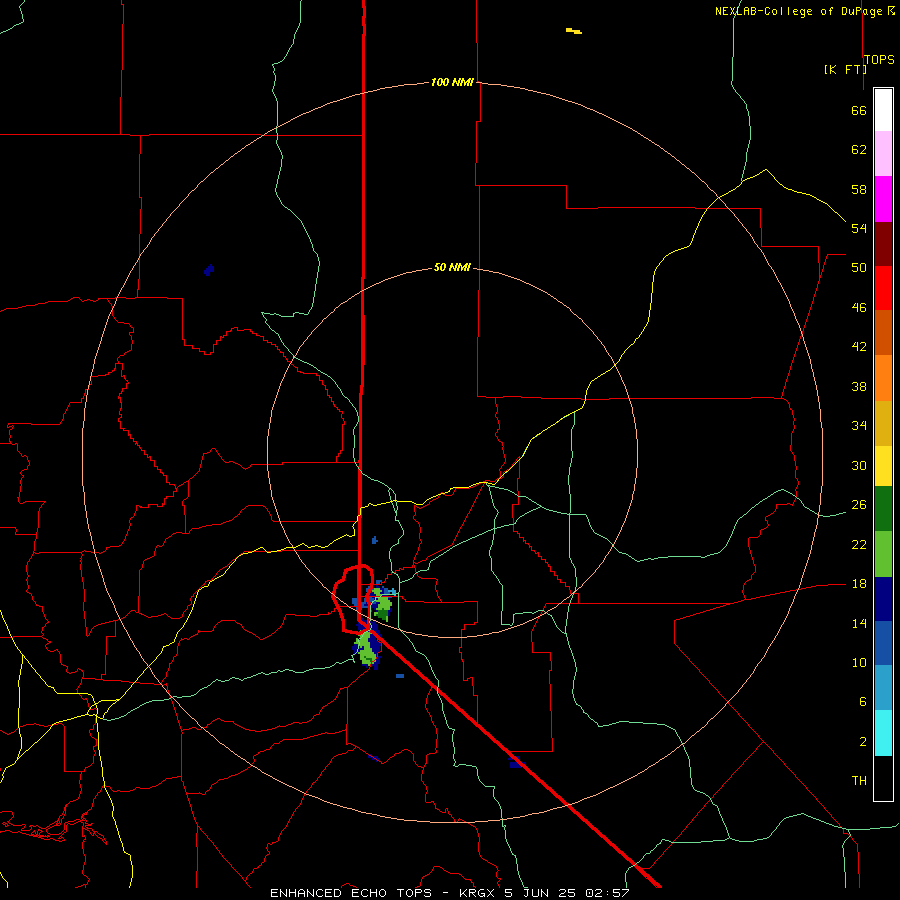Image resolution: width=900 pixels, height=900 pixels.
Task: Choose the navy blue legend swatch
Action: (x=883, y=599)
